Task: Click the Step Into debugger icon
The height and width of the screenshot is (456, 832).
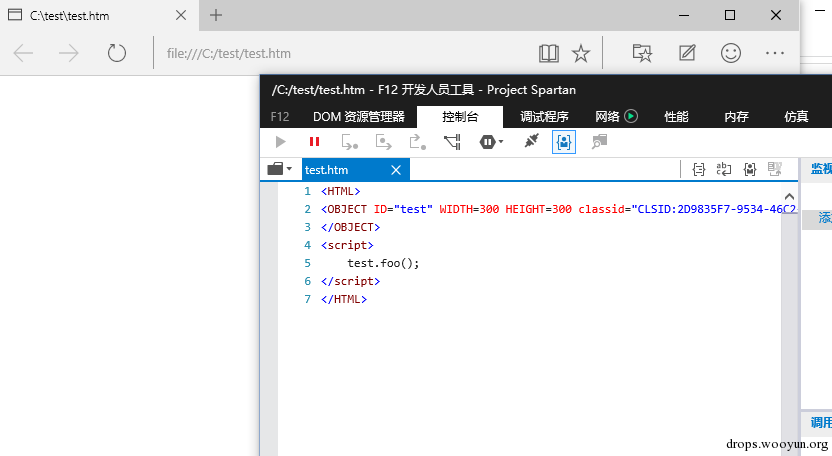Action: point(349,142)
